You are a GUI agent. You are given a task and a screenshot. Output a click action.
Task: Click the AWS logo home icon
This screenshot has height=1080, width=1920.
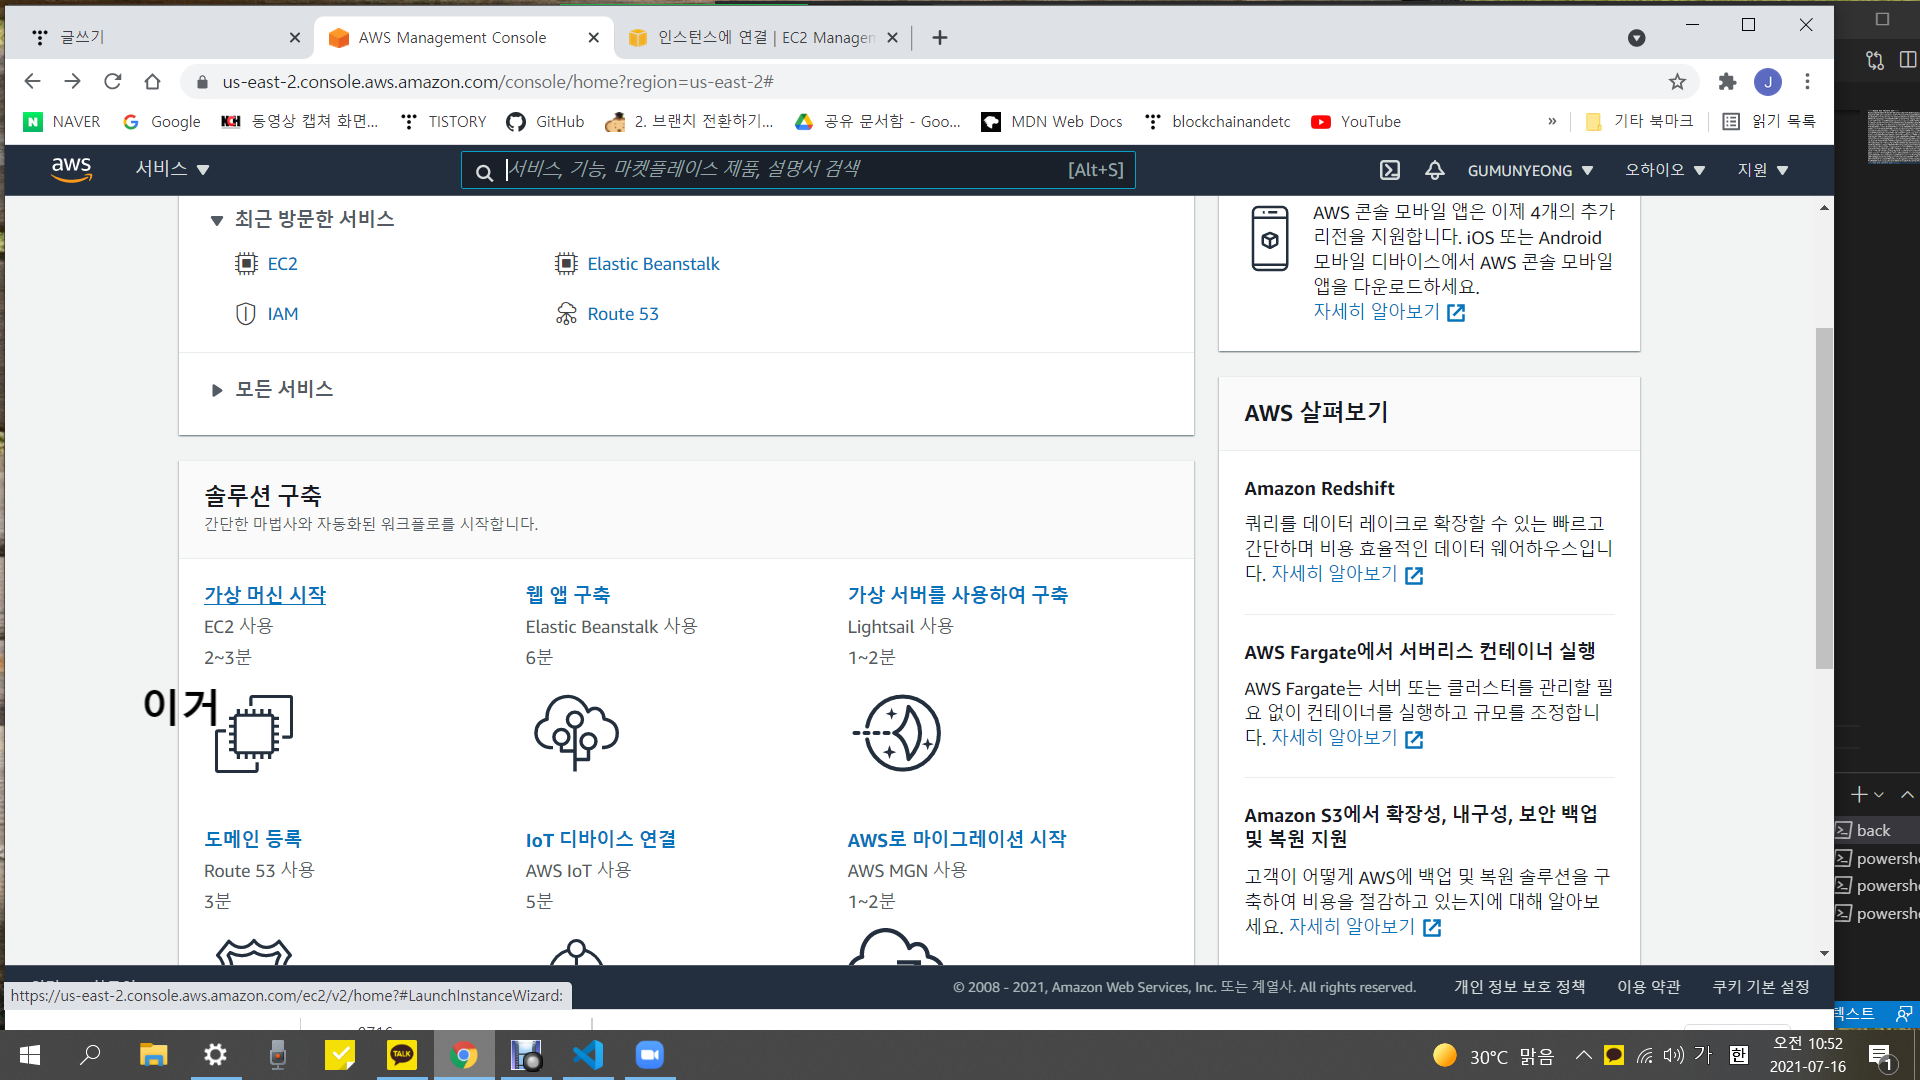(x=71, y=169)
